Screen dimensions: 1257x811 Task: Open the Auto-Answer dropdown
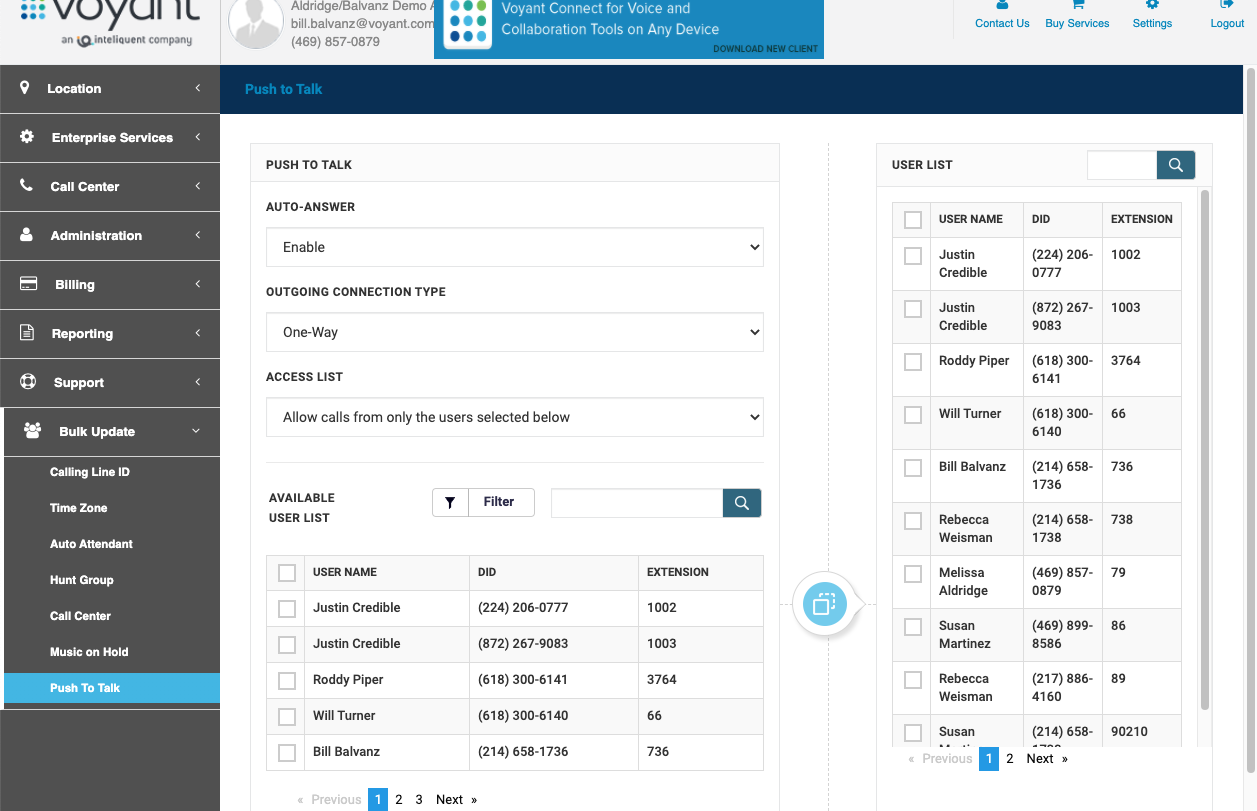click(x=514, y=247)
